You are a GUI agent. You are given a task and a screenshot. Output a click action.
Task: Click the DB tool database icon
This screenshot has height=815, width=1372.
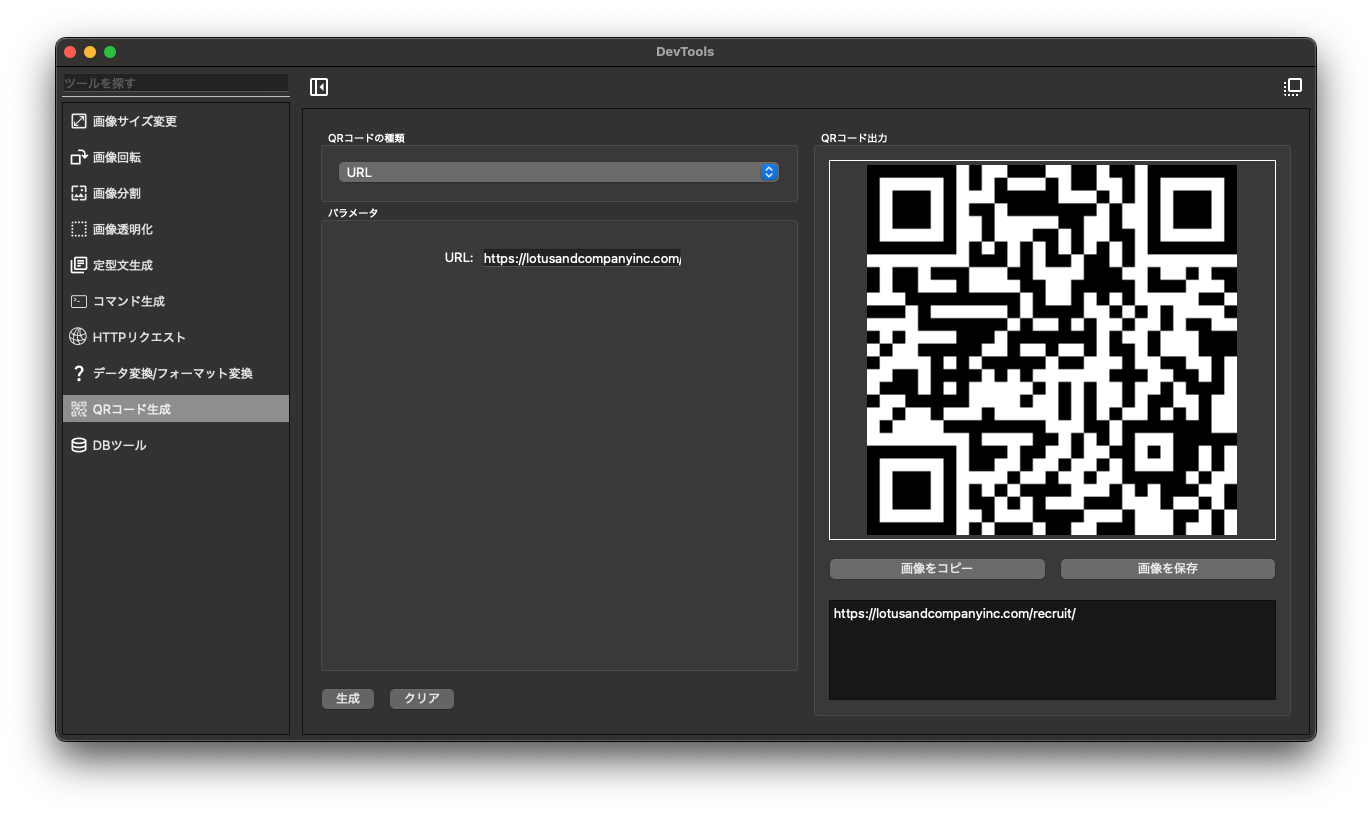tap(79, 445)
